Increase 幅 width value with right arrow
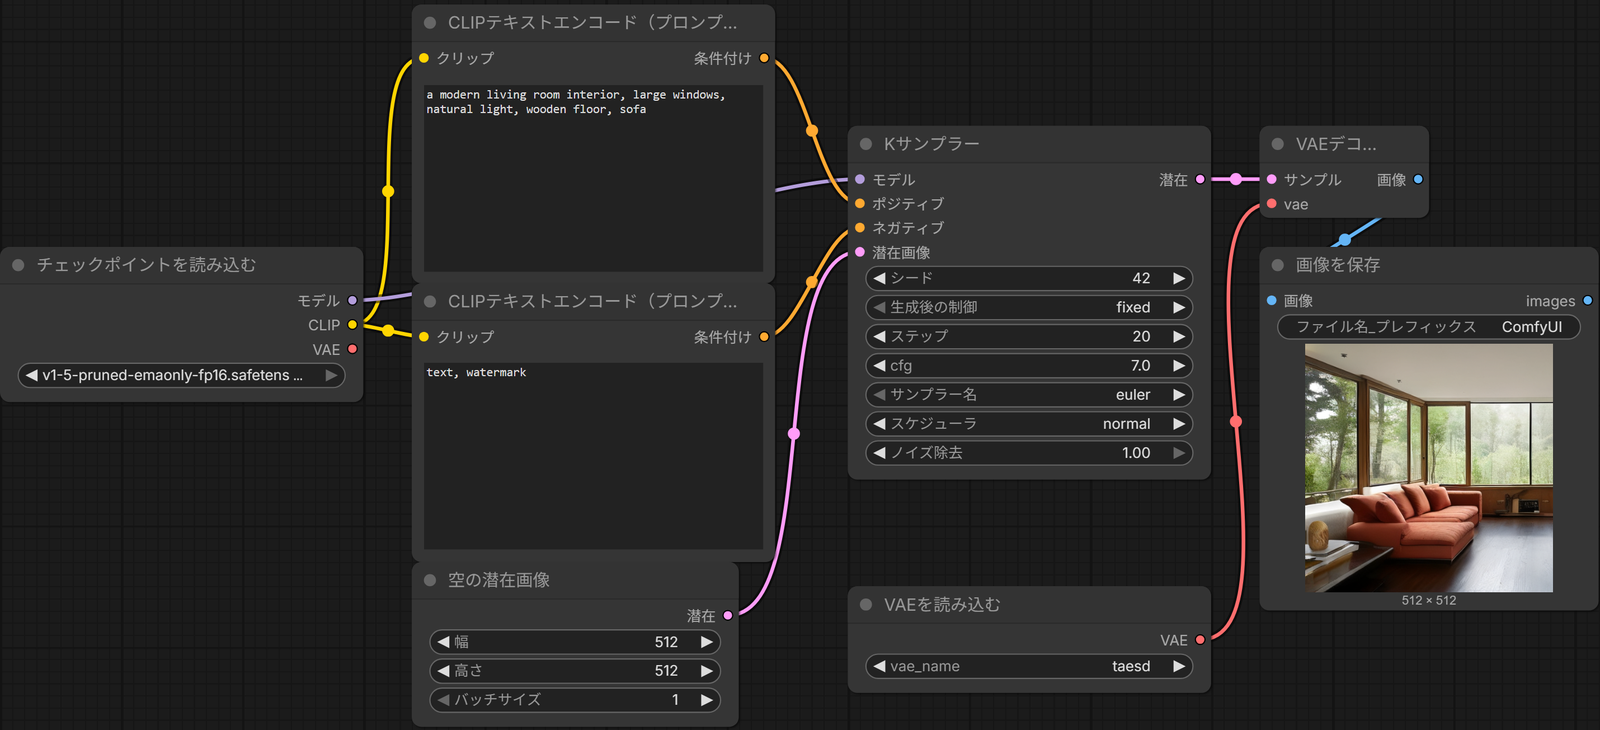 (707, 642)
